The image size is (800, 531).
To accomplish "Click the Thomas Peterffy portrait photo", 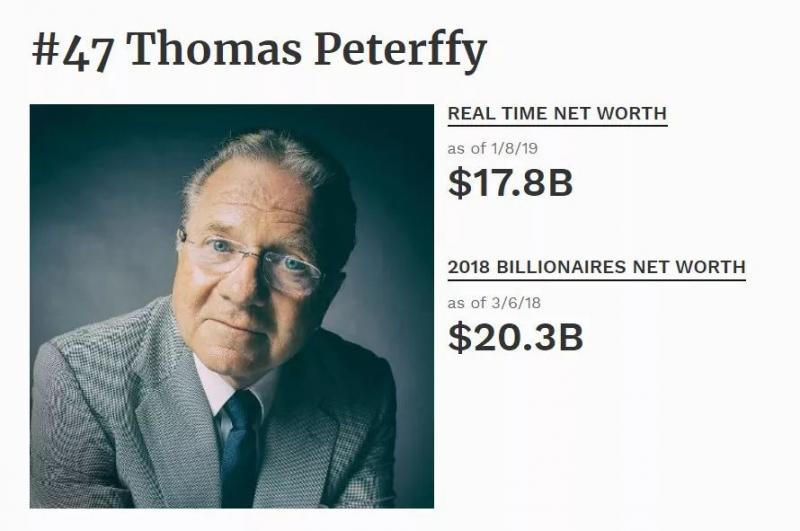I will pyautogui.click(x=231, y=306).
